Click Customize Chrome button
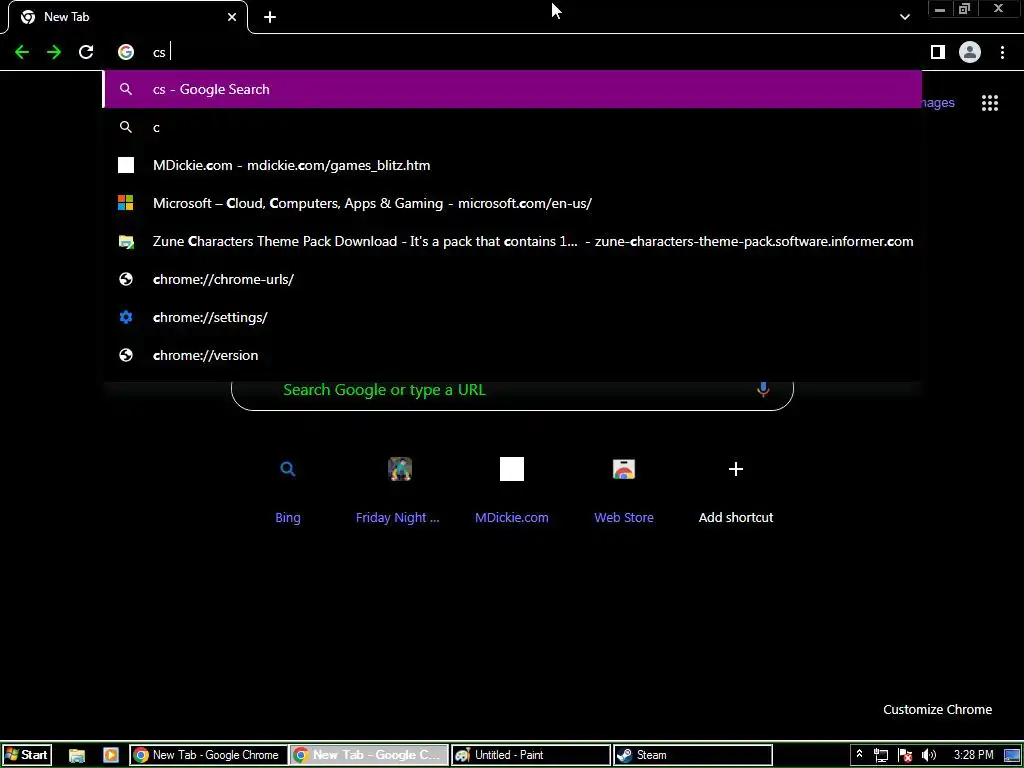 937,709
